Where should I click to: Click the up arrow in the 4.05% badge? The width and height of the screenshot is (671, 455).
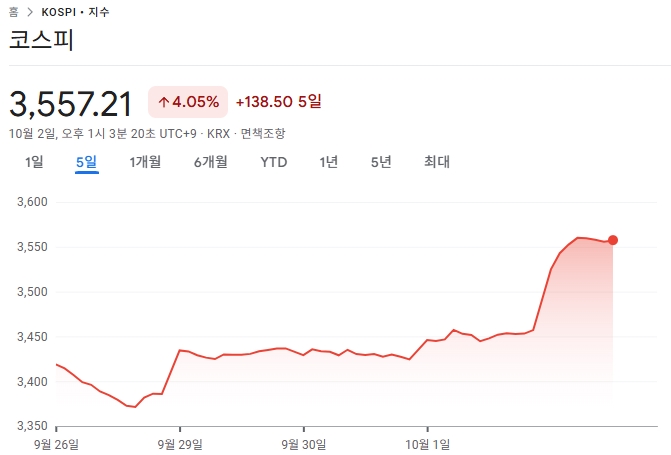(164, 102)
